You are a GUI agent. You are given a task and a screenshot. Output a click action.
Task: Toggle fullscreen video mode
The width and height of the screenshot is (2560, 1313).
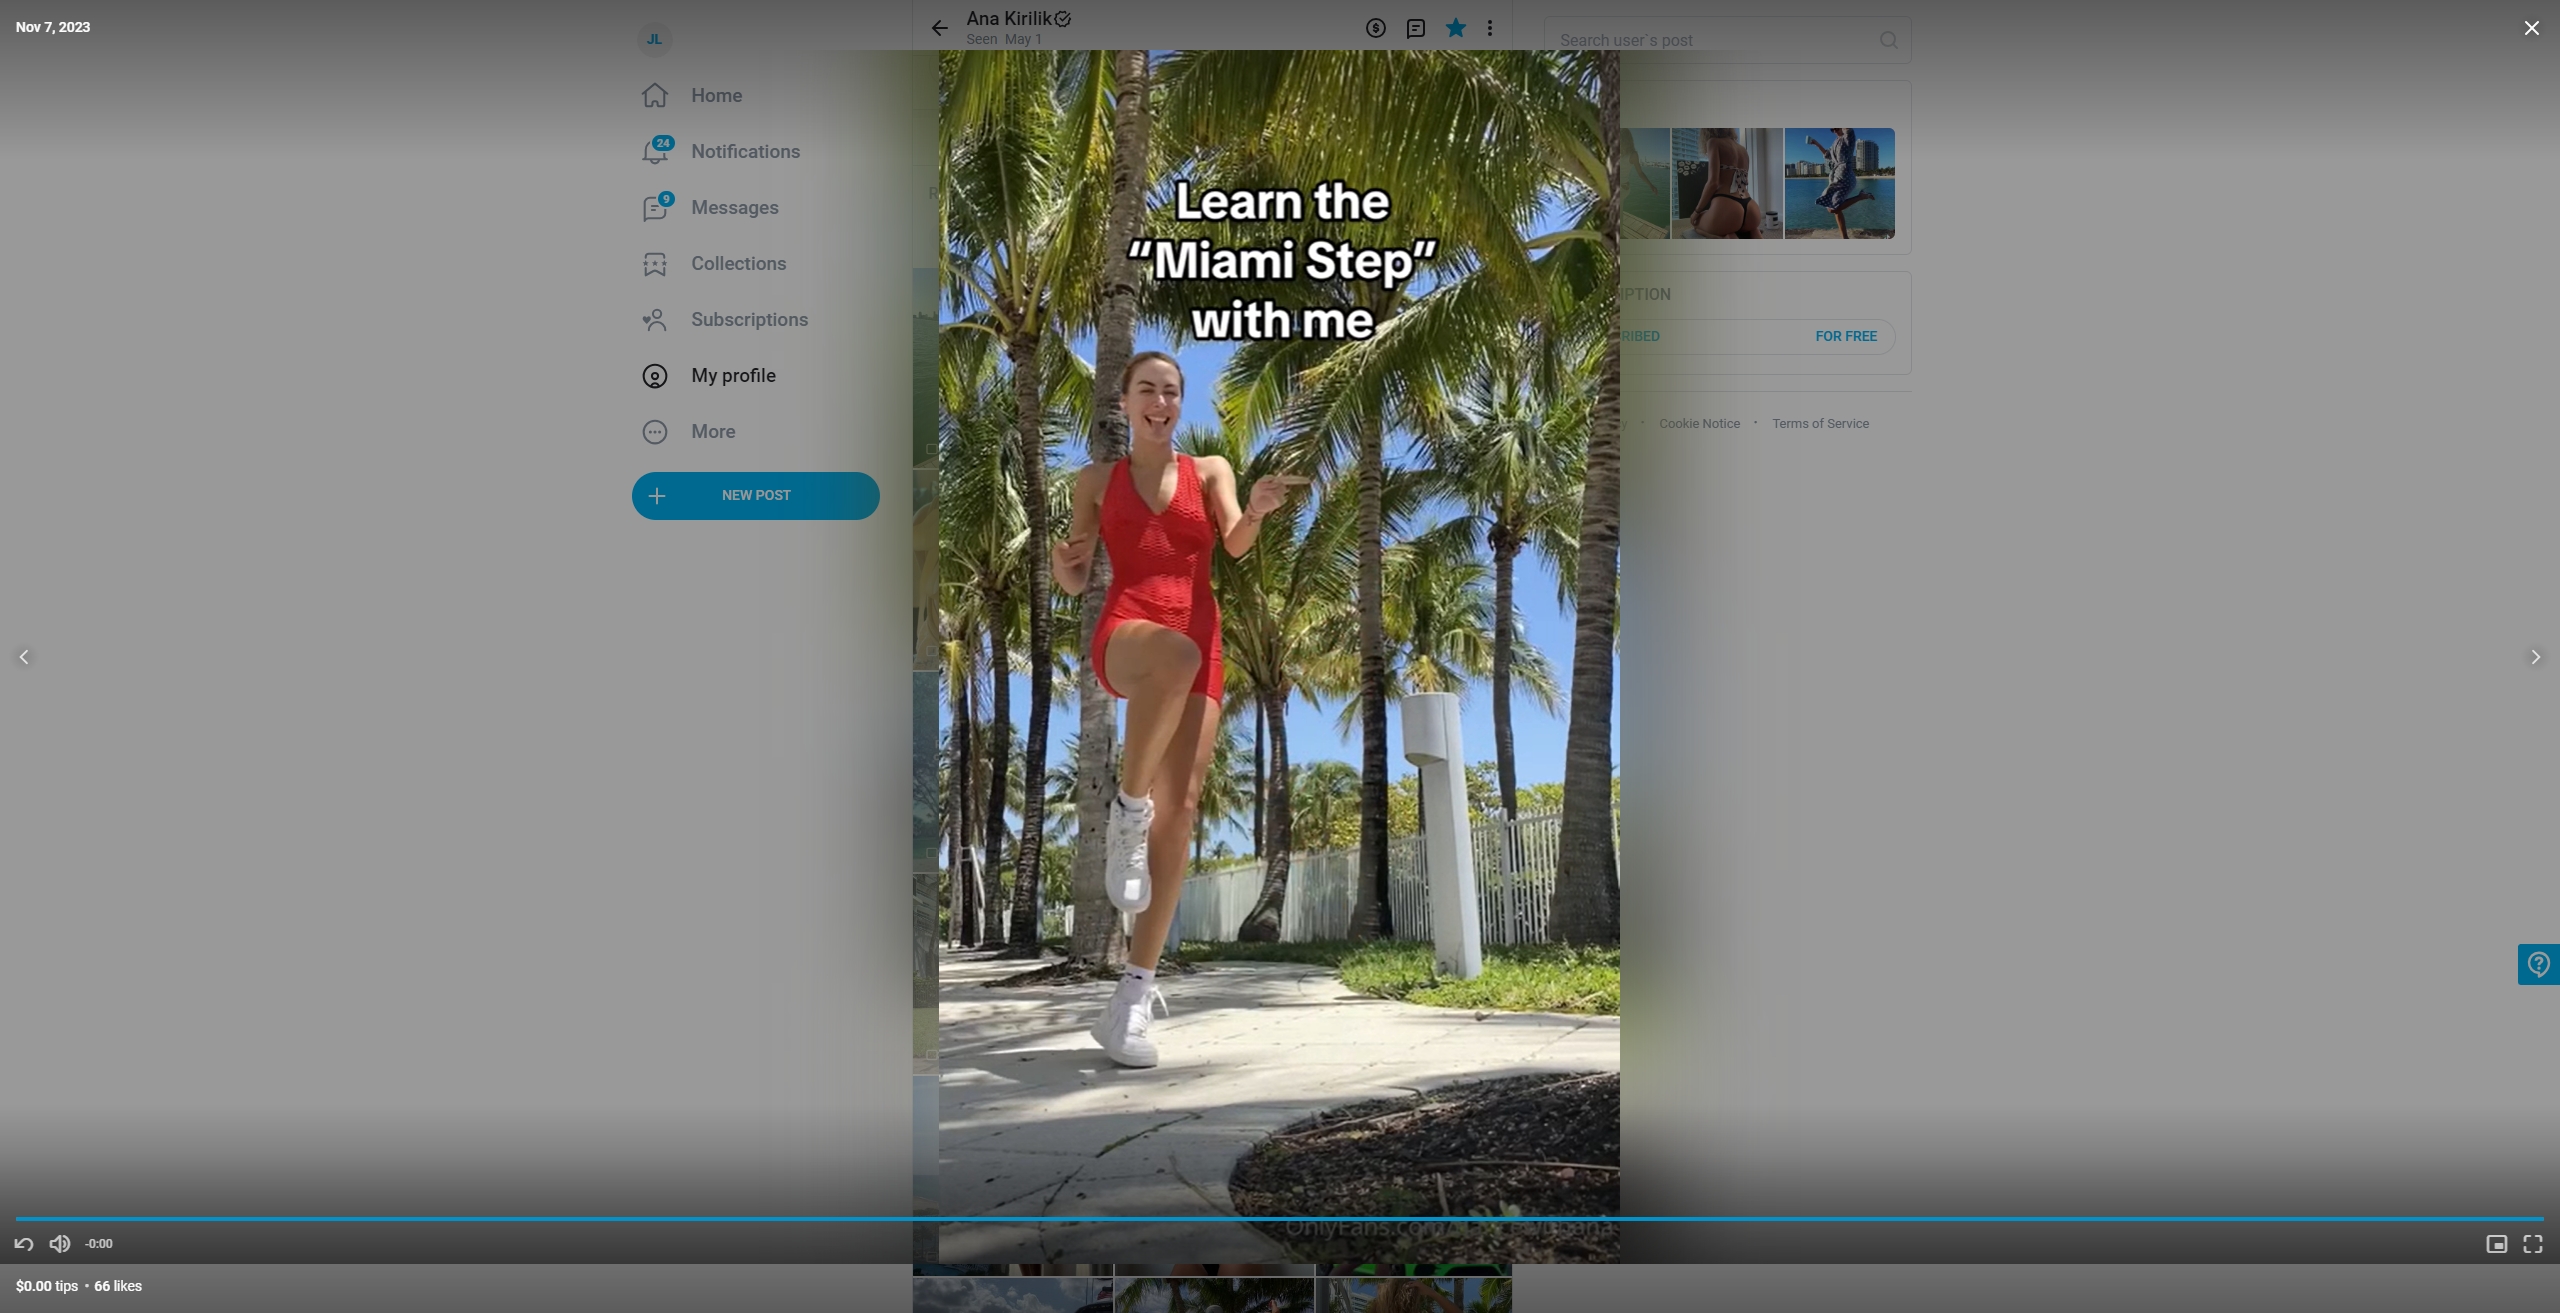2533,1244
